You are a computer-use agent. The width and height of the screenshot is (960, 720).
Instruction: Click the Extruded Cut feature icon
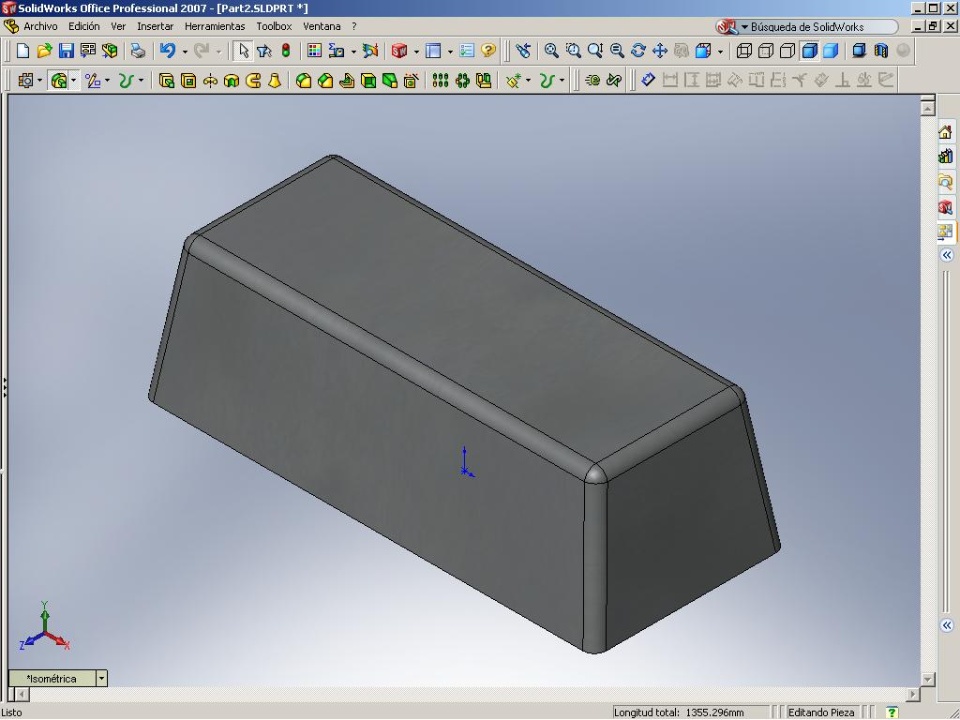coord(188,80)
